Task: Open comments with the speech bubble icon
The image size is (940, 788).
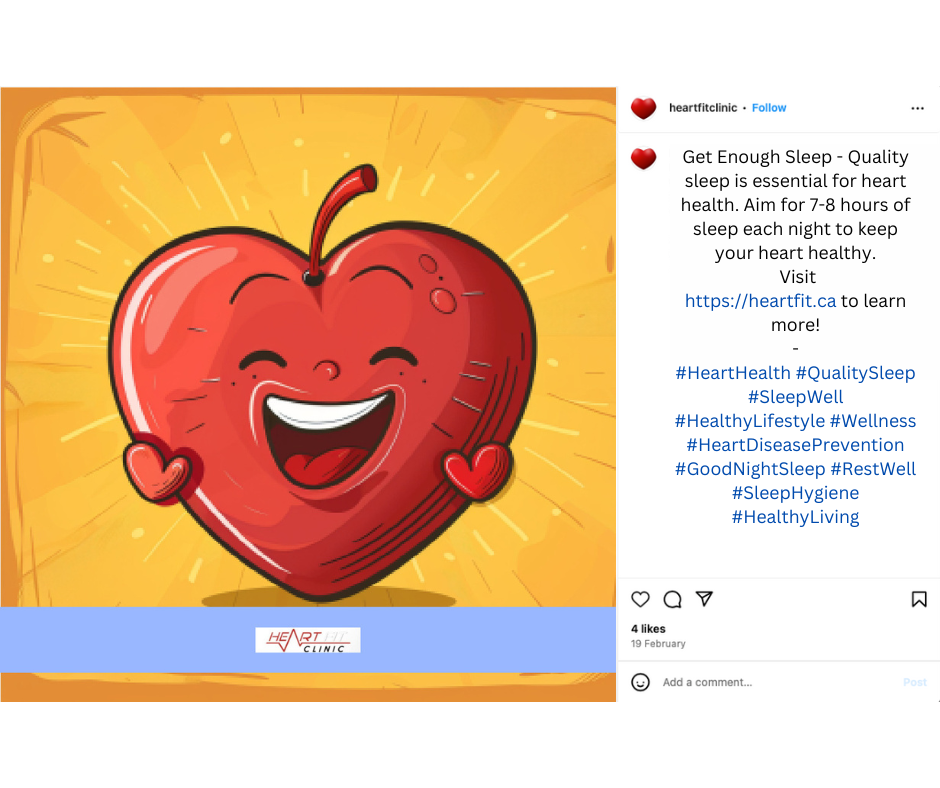Action: tap(672, 599)
